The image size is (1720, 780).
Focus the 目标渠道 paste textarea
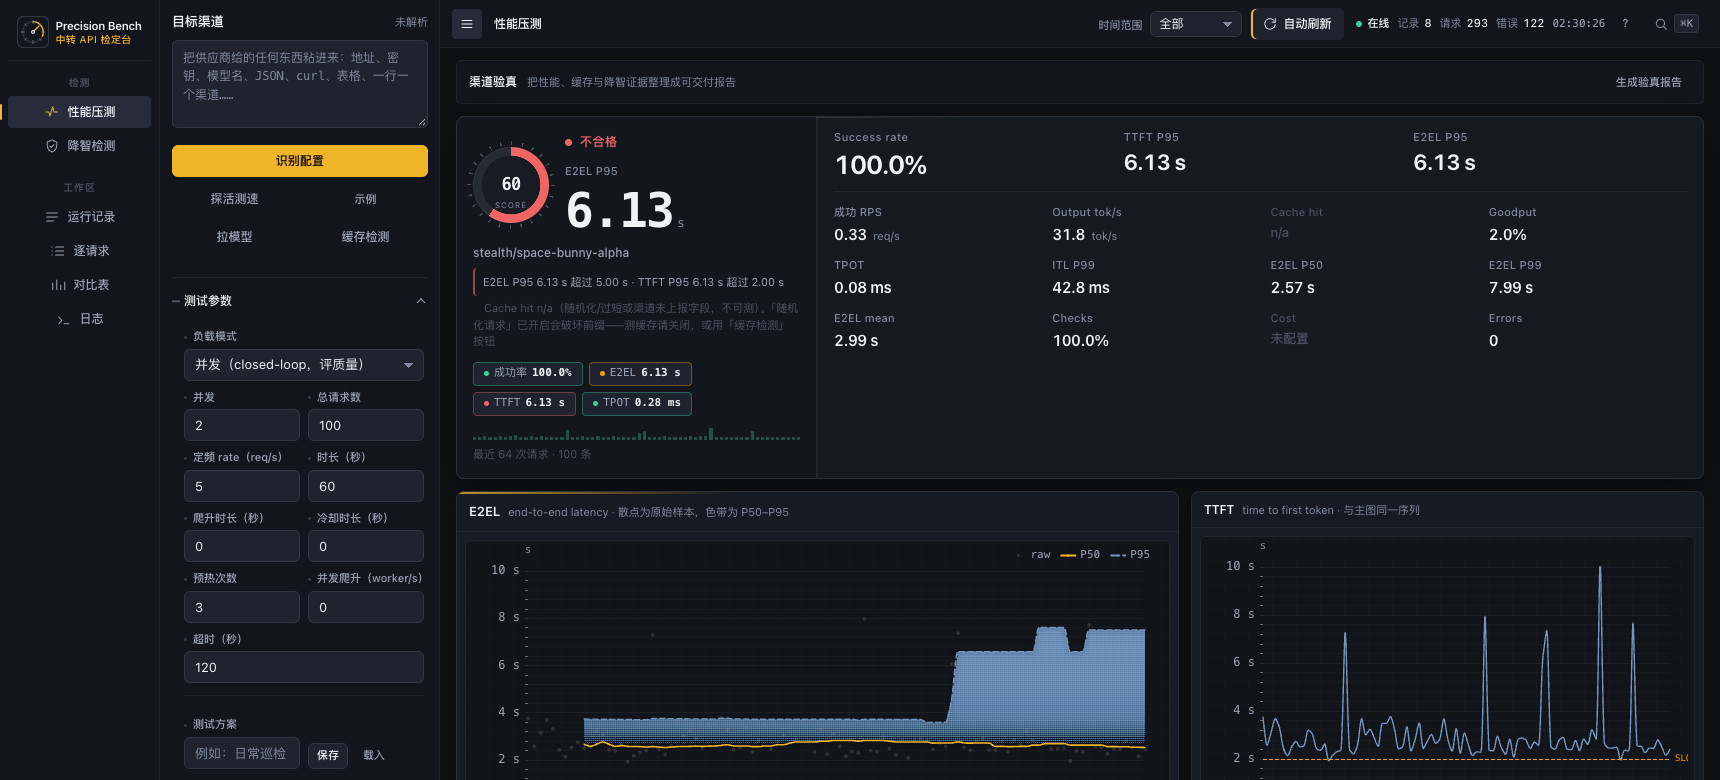[x=300, y=84]
